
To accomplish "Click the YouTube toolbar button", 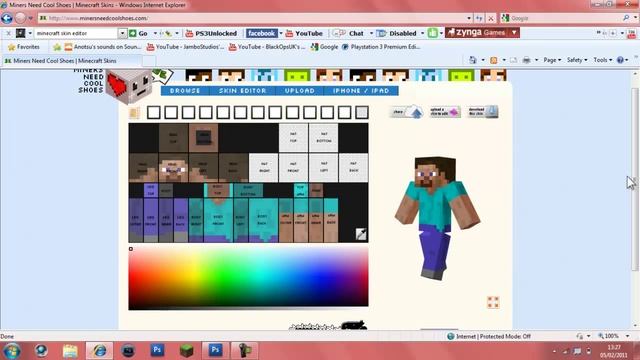I will 304,33.
